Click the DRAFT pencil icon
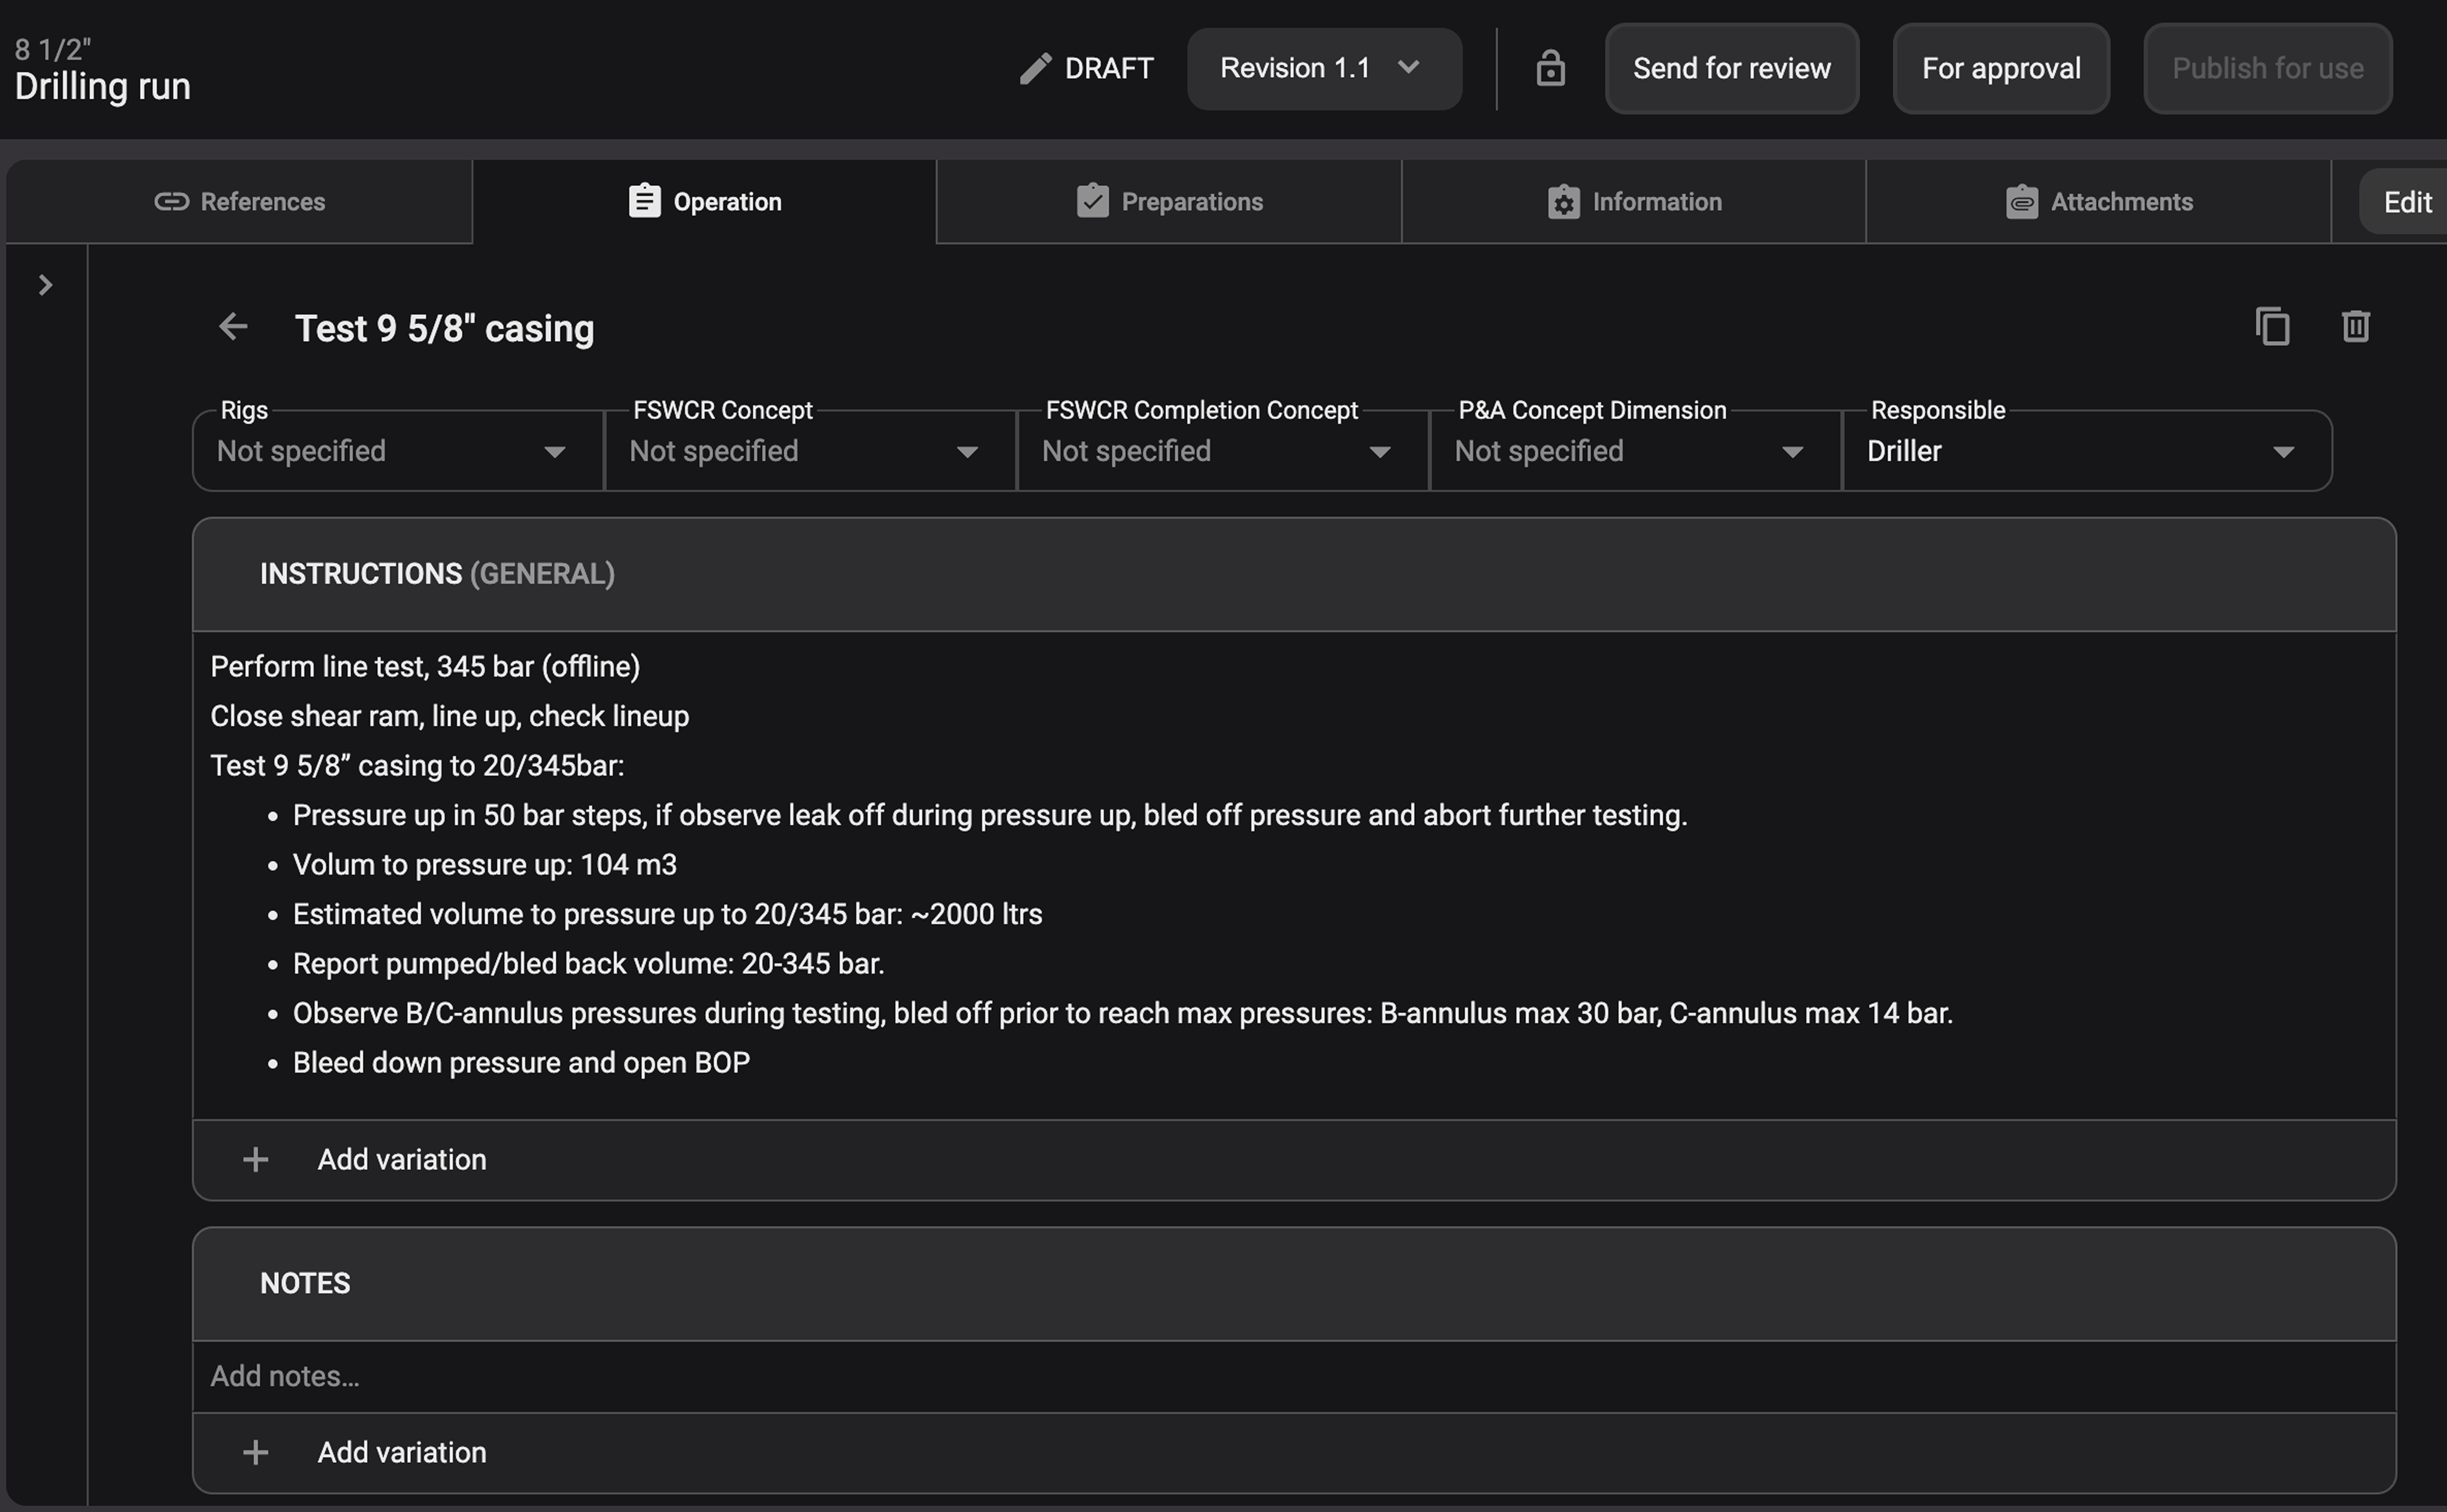Viewport: 2447px width, 1512px height. coord(1036,68)
